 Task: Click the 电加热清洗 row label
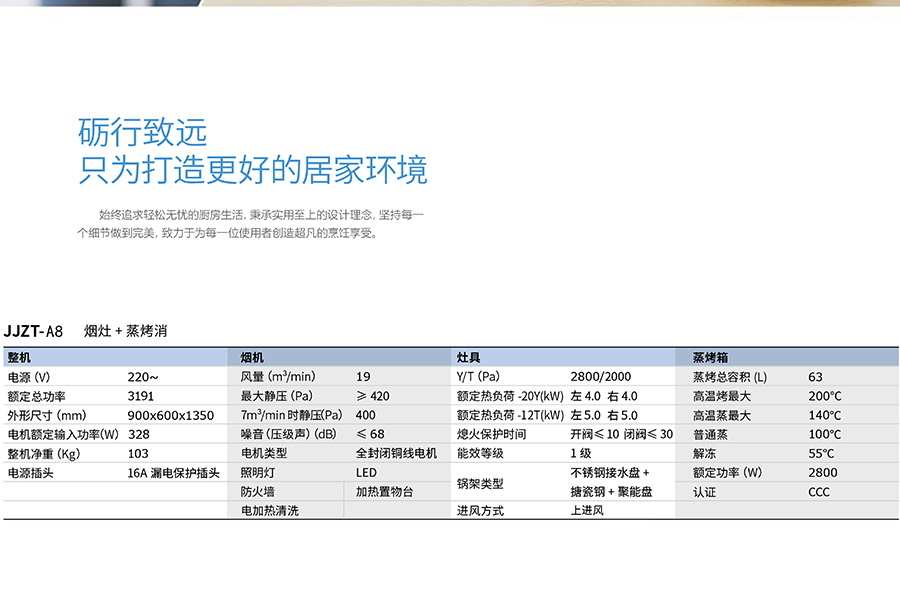point(269,510)
